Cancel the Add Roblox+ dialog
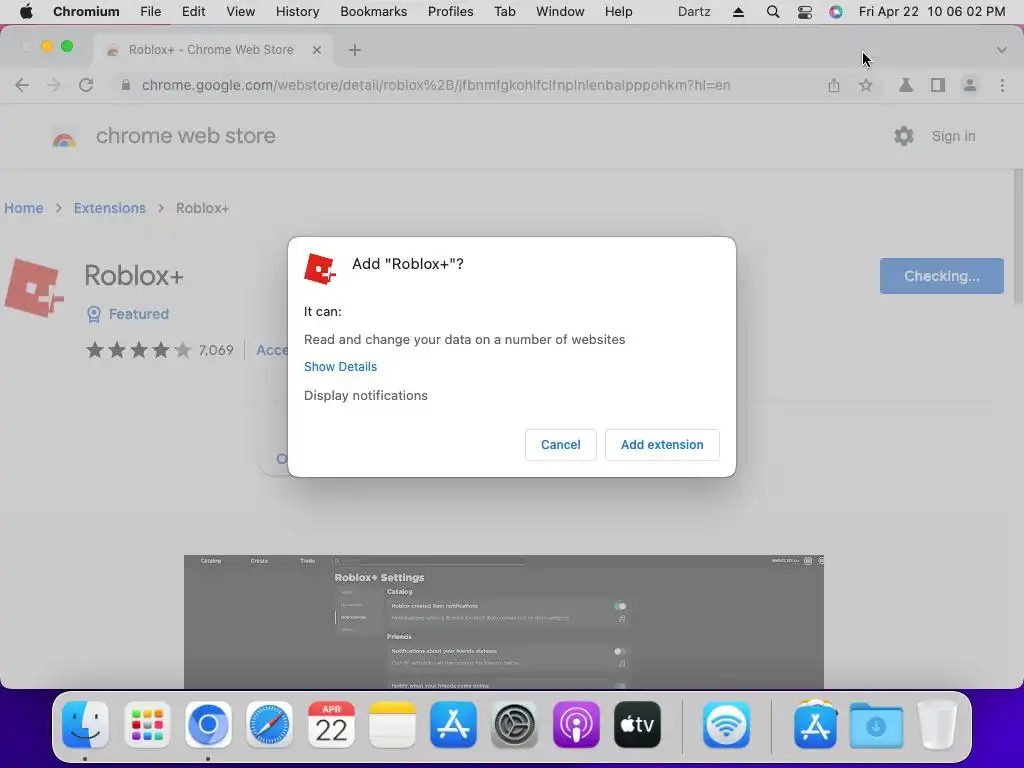 (560, 445)
